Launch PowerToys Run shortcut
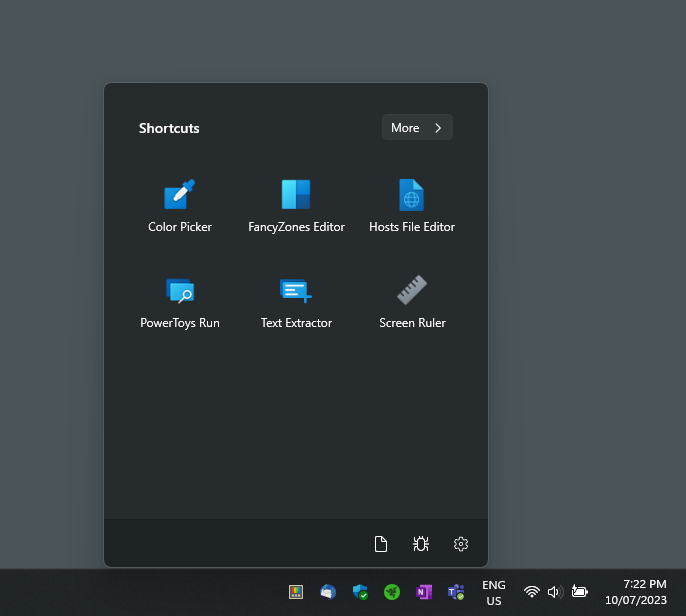Viewport: 686px width, 616px height. (x=180, y=302)
